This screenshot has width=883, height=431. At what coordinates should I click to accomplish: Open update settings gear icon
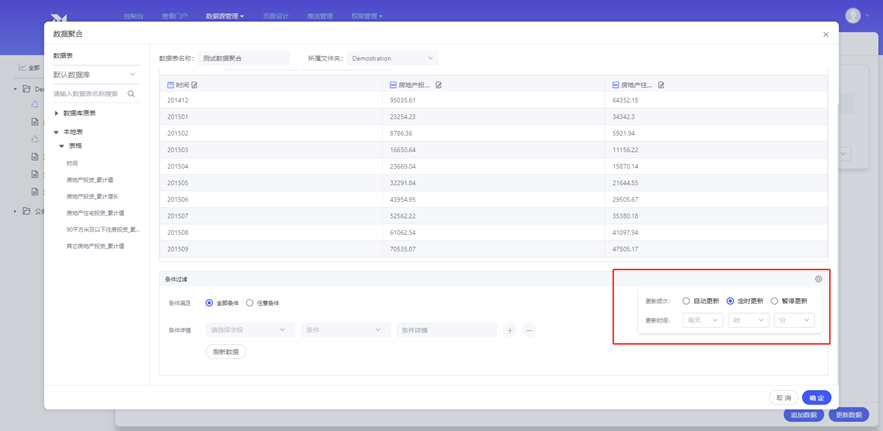click(818, 279)
